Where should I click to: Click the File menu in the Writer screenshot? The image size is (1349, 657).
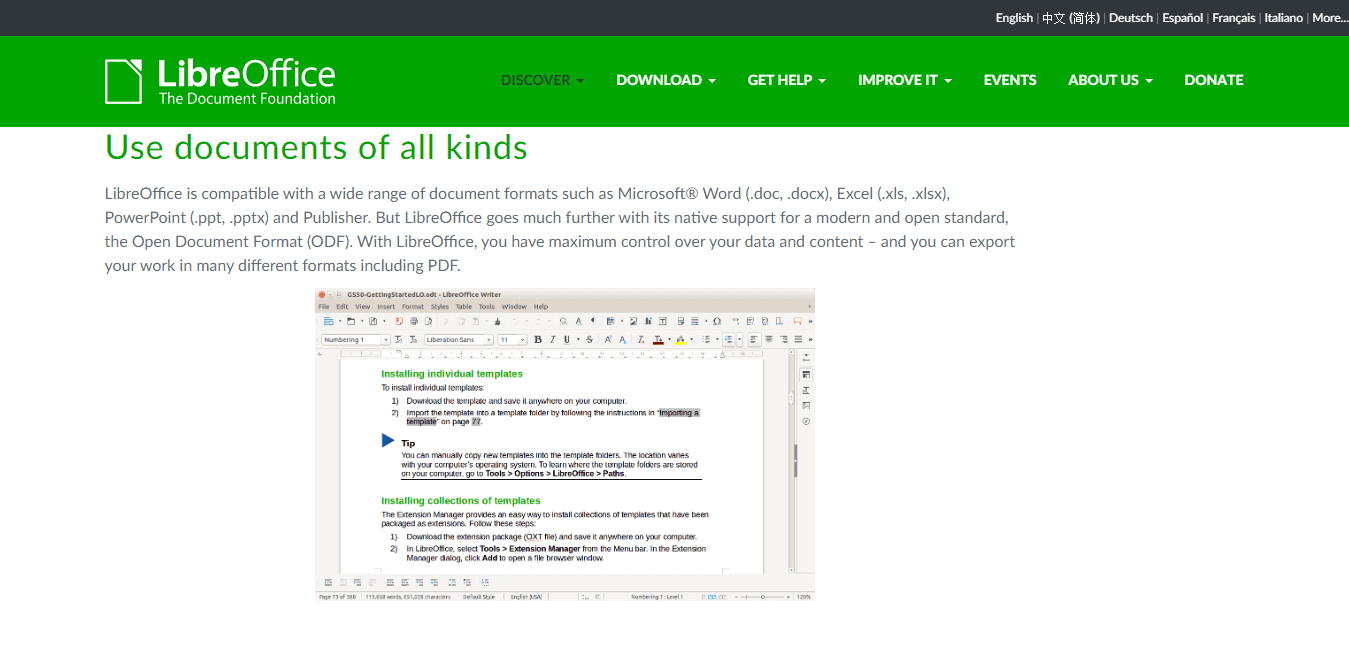324,306
